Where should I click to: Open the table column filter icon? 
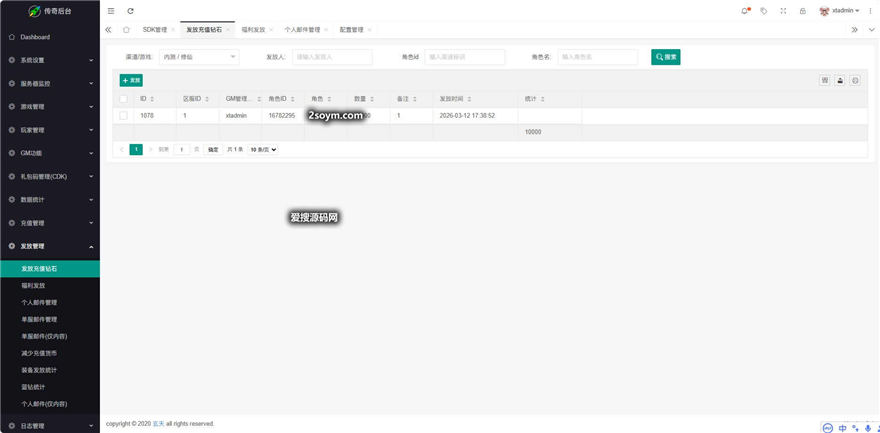825,80
